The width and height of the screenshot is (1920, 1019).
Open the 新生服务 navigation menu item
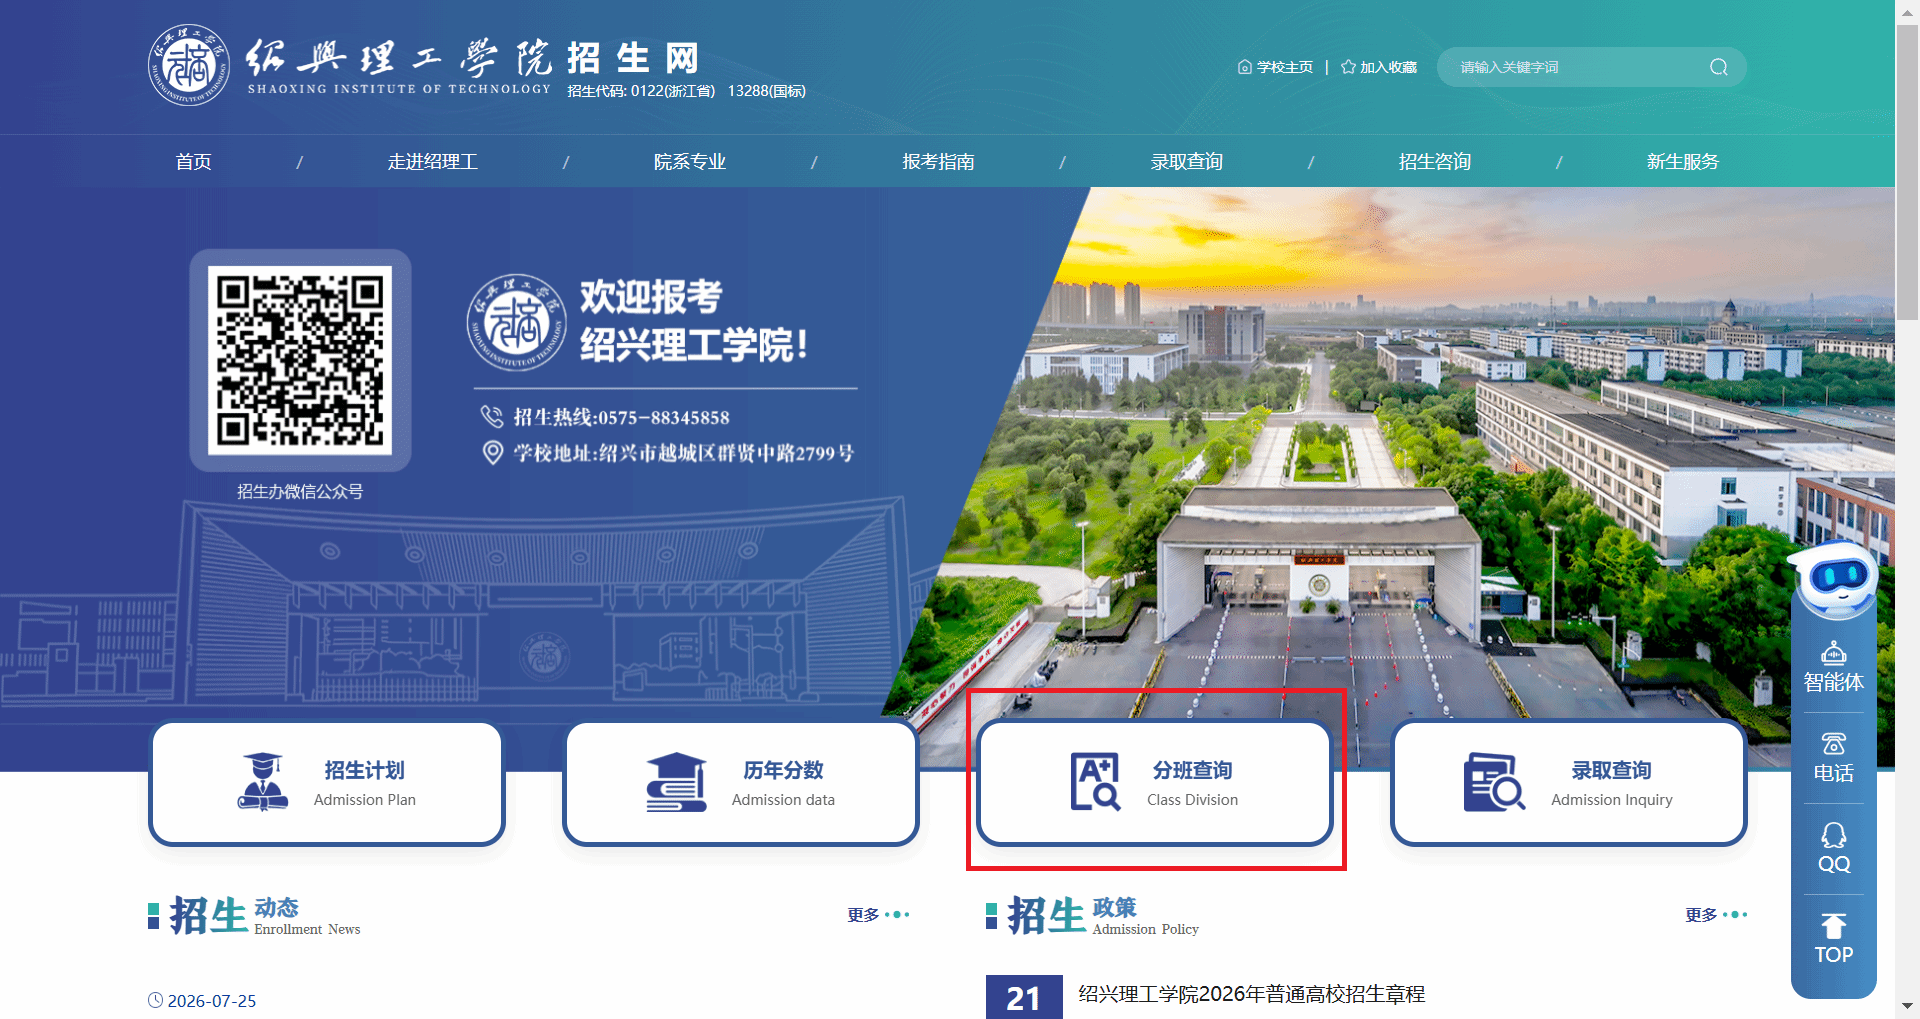coord(1682,162)
